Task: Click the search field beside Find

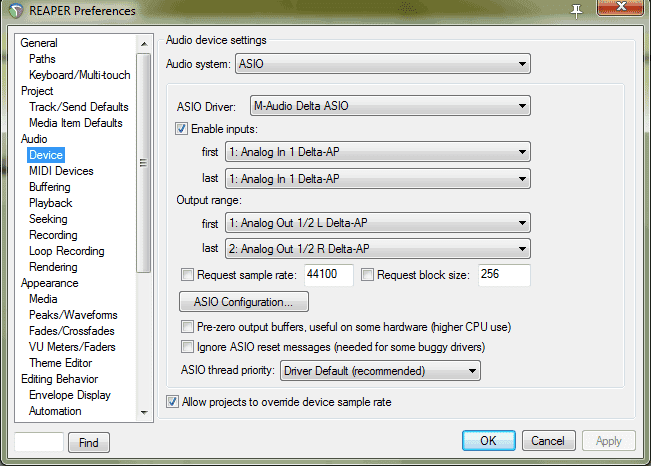Action: (39, 442)
